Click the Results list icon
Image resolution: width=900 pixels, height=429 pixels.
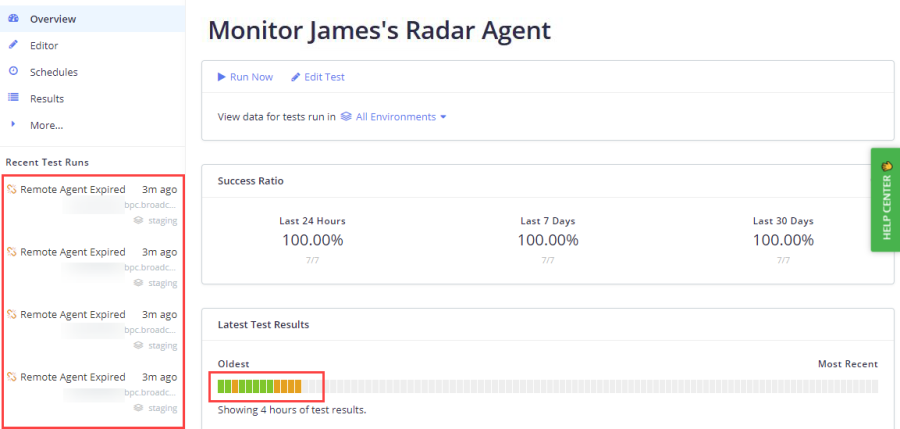point(13,98)
